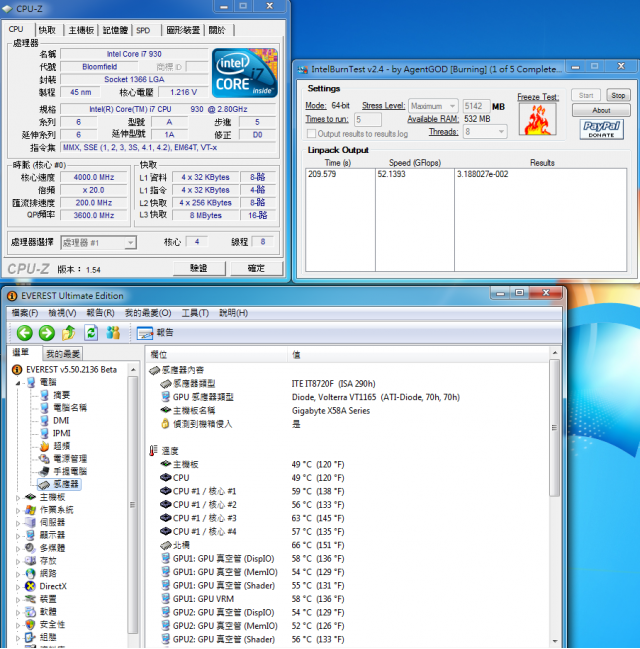Select the 電腦 computer node icon
640x649 pixels.
click(x=31, y=382)
